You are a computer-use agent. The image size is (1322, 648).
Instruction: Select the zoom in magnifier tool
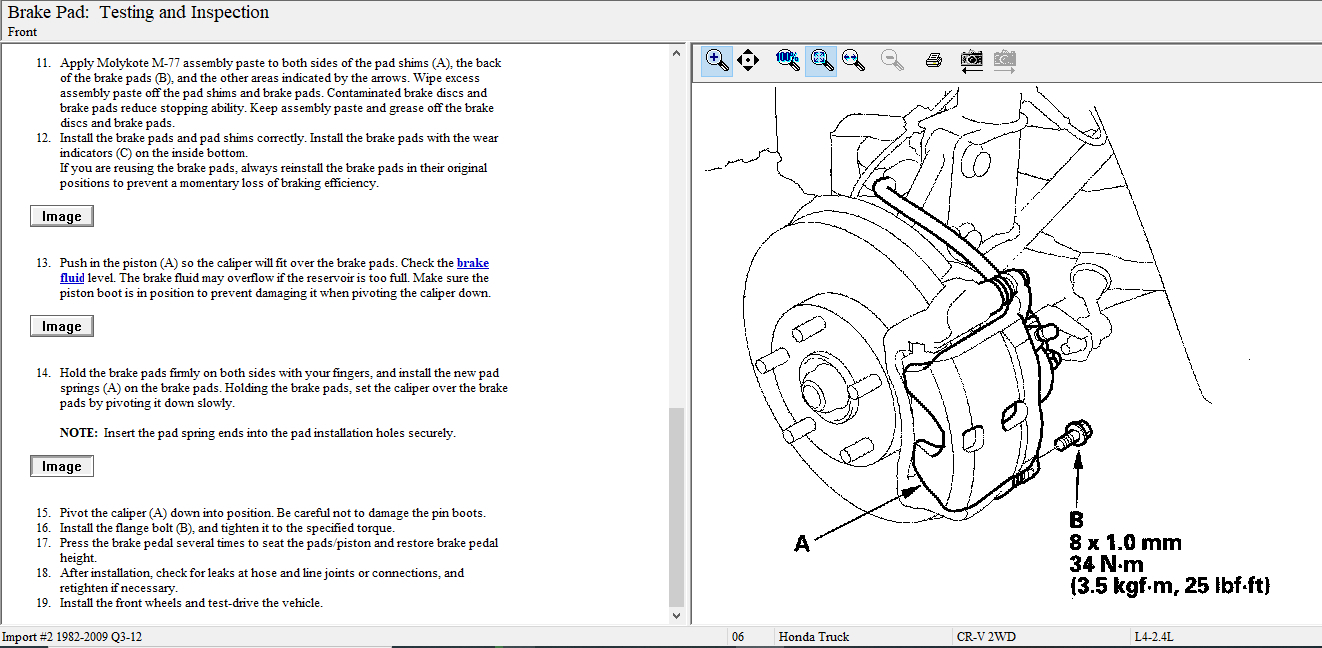click(x=717, y=61)
